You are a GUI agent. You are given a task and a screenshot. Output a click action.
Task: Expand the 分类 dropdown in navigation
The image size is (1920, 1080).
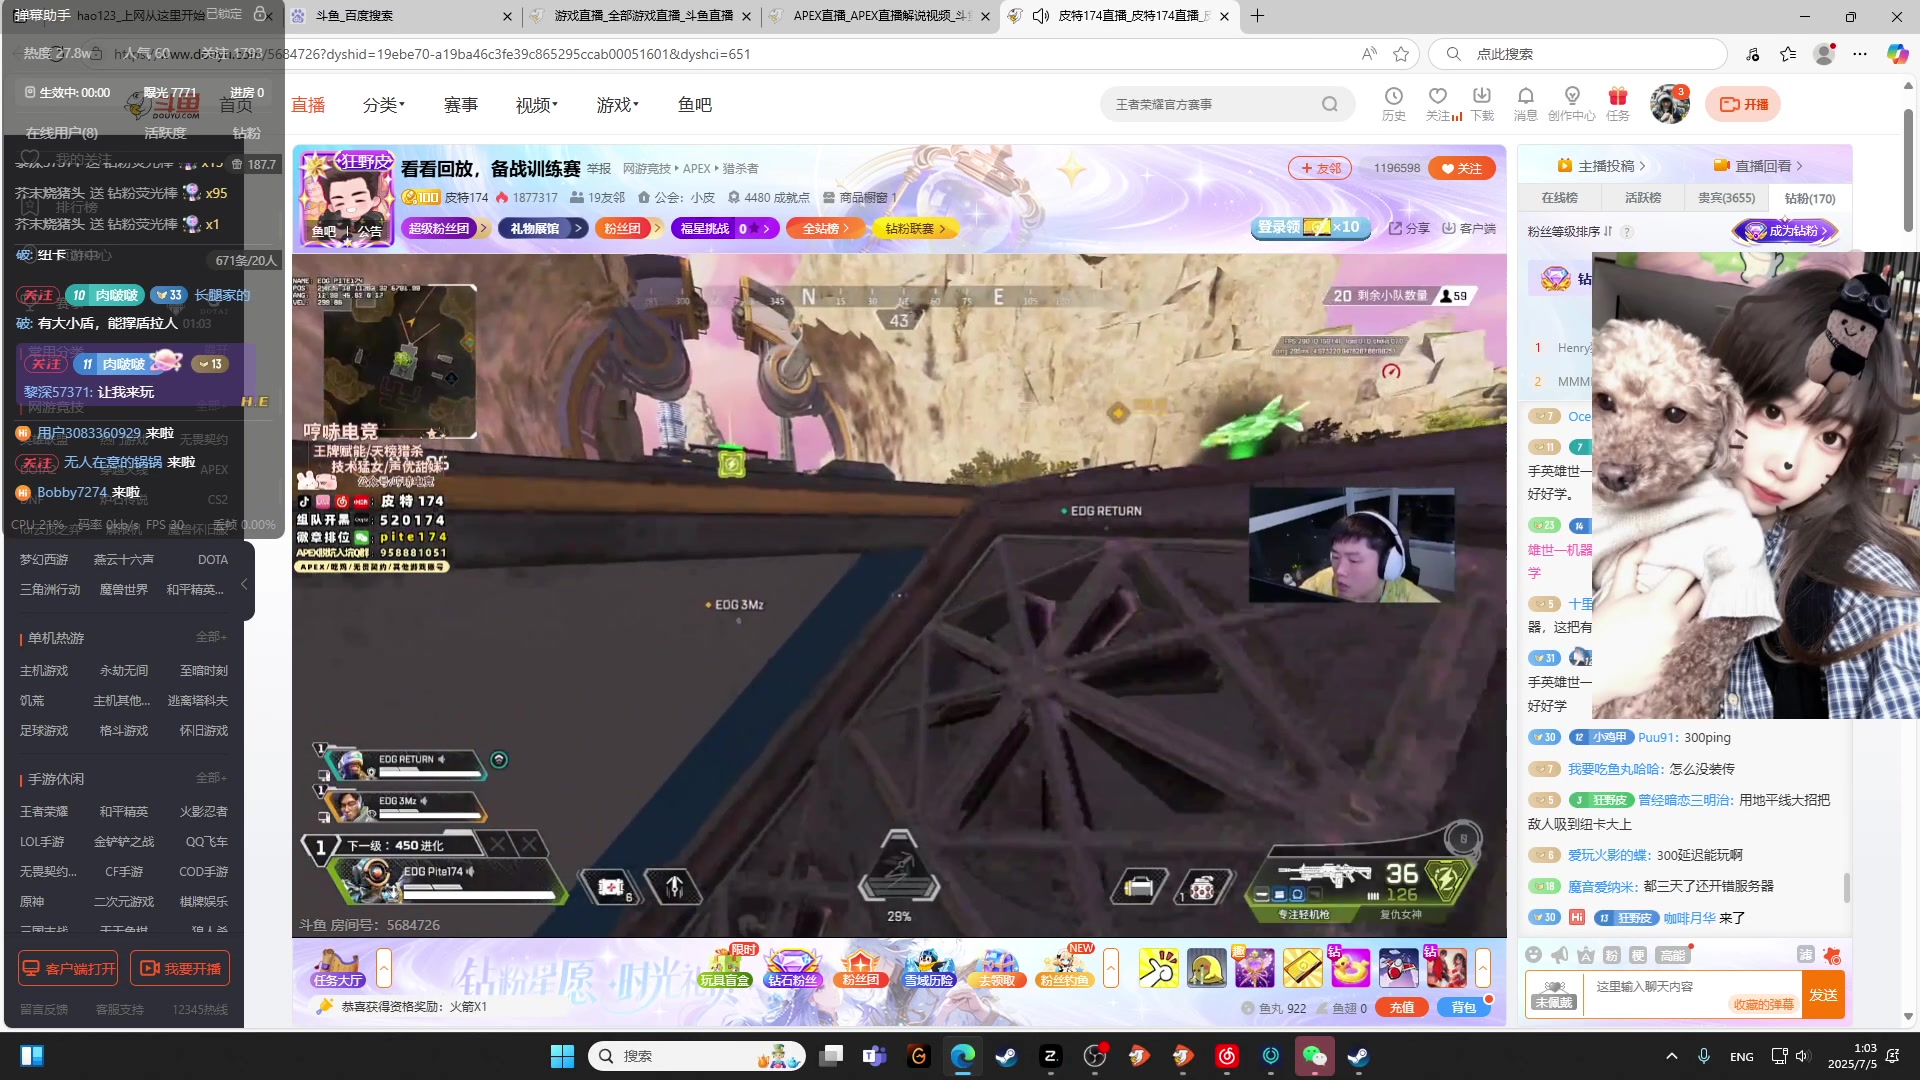click(383, 105)
